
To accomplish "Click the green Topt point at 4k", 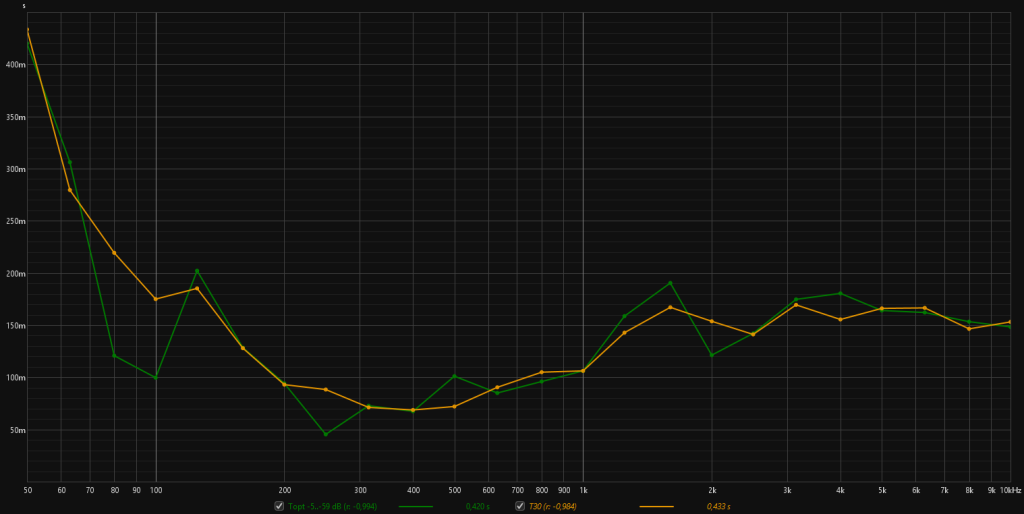I will pos(841,293).
